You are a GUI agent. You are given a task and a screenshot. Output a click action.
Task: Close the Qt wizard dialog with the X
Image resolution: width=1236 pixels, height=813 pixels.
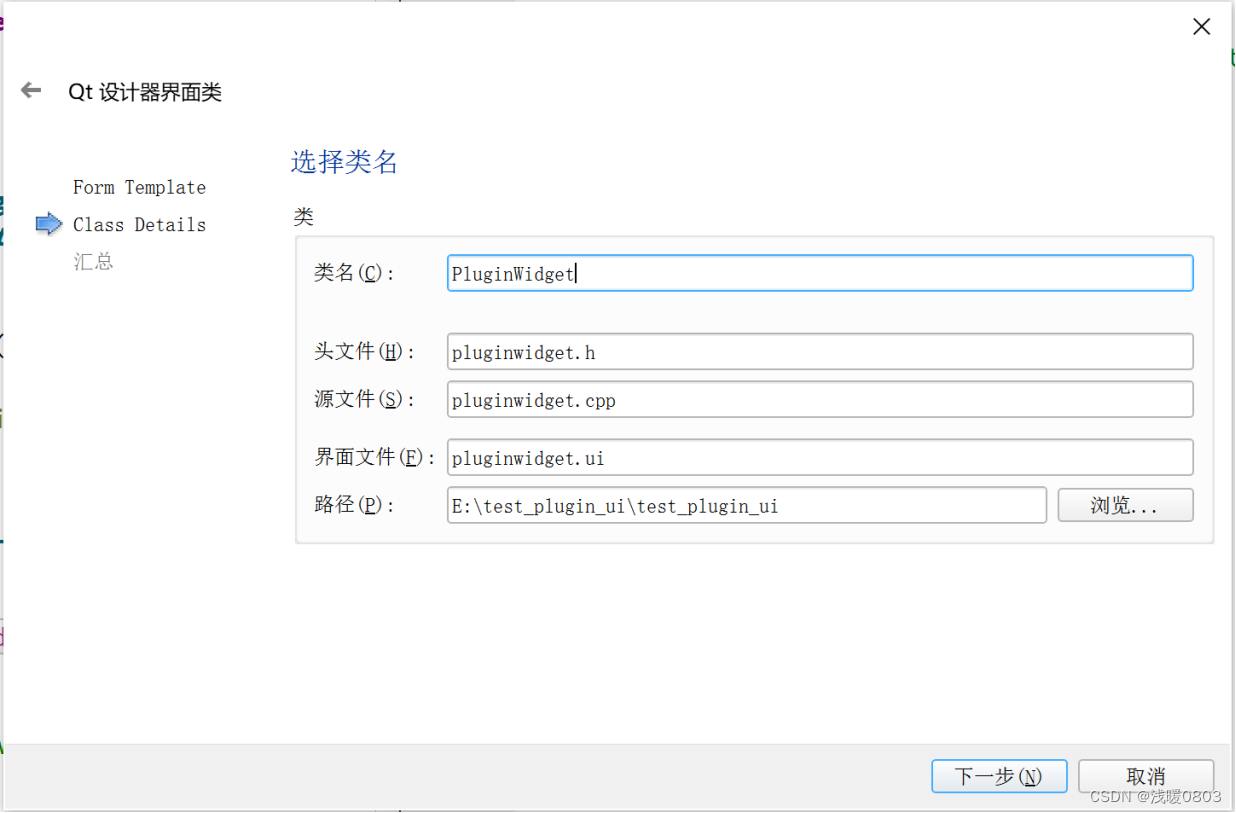point(1201,26)
